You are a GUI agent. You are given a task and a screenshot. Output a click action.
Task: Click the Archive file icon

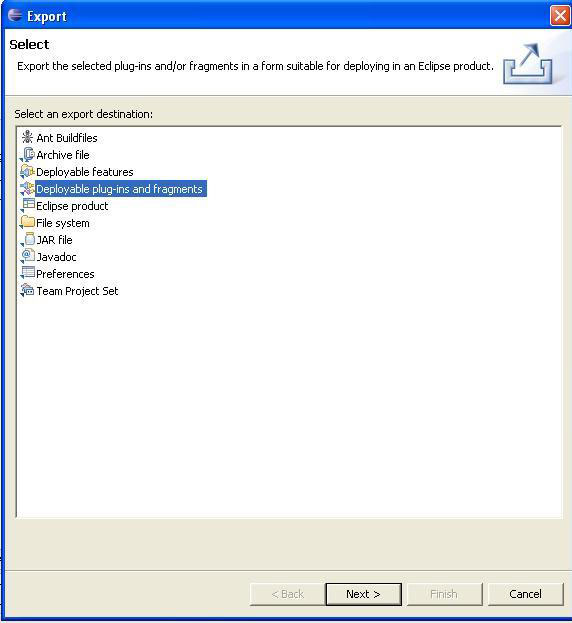point(27,155)
